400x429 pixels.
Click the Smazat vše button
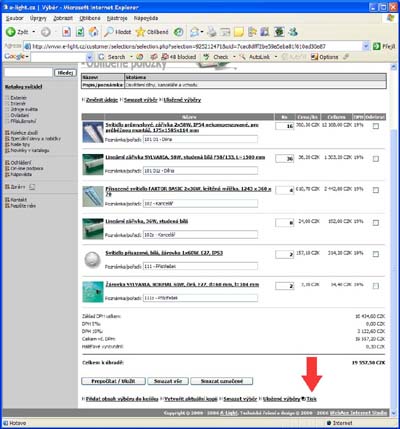coord(168,381)
